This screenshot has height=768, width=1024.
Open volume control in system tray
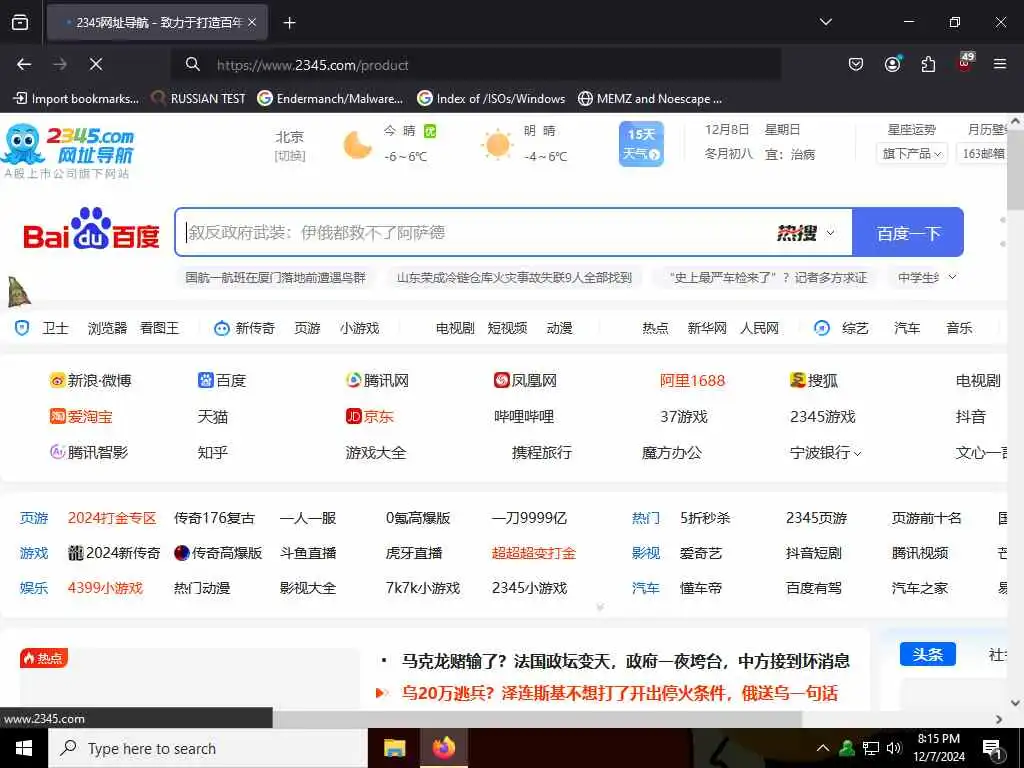click(x=894, y=748)
